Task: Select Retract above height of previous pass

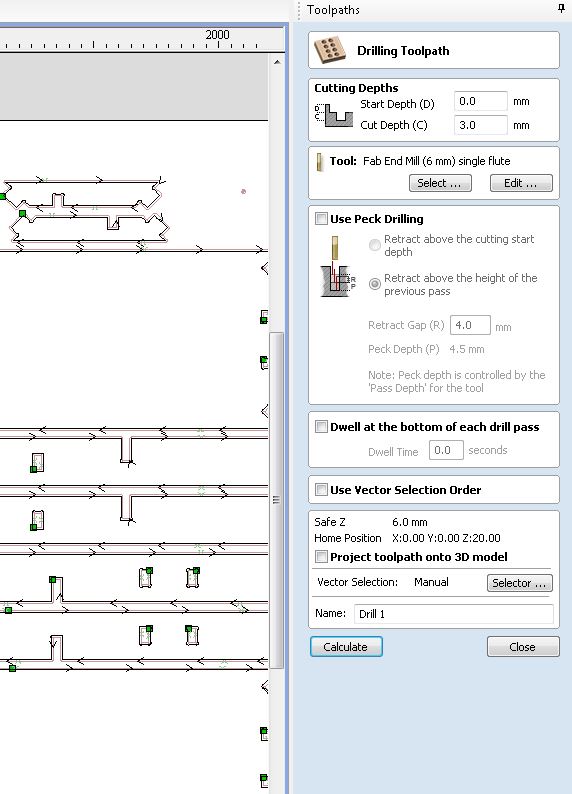Action: (375, 284)
